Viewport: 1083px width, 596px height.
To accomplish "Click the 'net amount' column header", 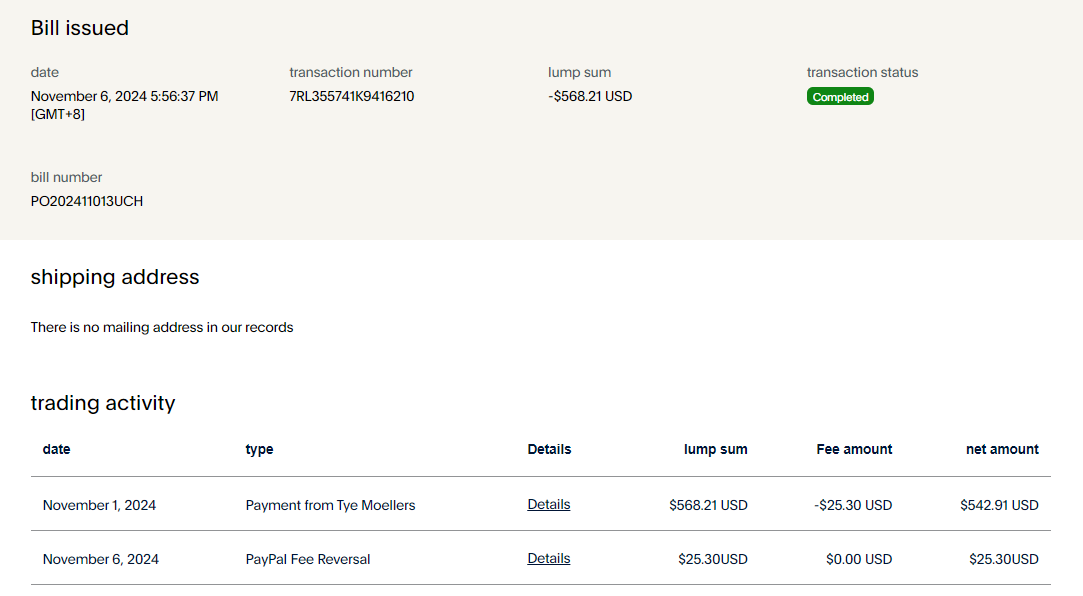I will click(1002, 449).
